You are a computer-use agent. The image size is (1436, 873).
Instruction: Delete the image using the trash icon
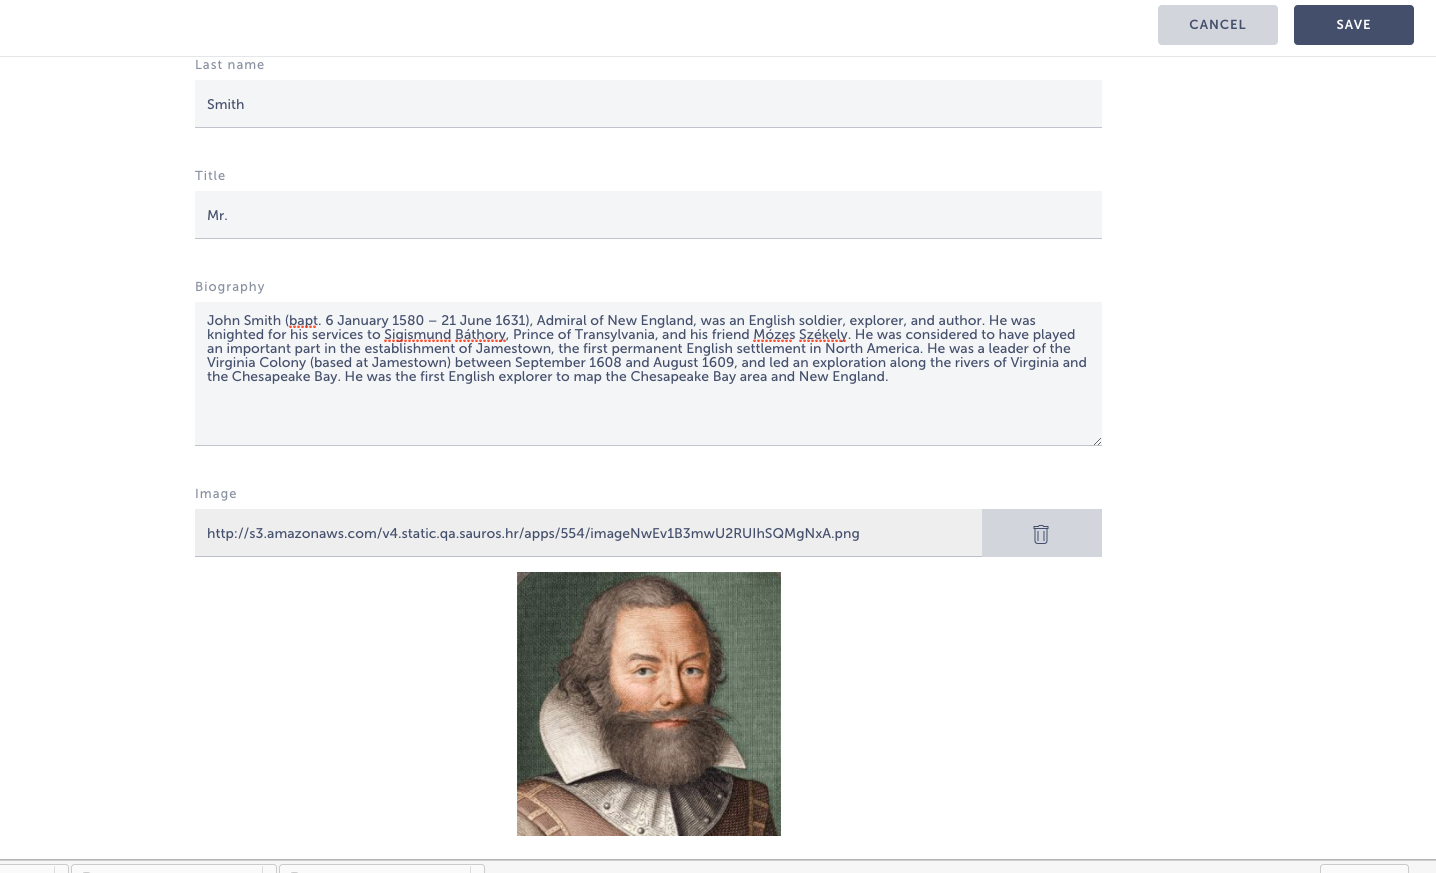point(1041,533)
